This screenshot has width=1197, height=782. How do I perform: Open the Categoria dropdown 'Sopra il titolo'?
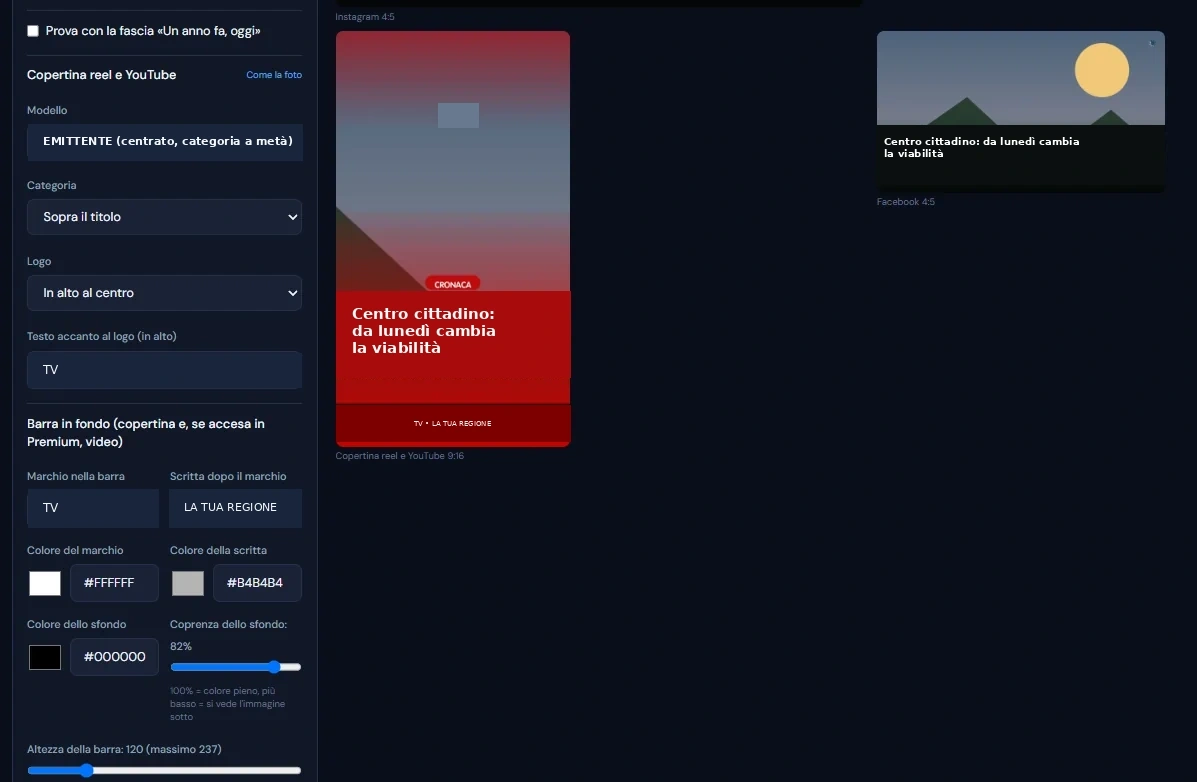[164, 217]
